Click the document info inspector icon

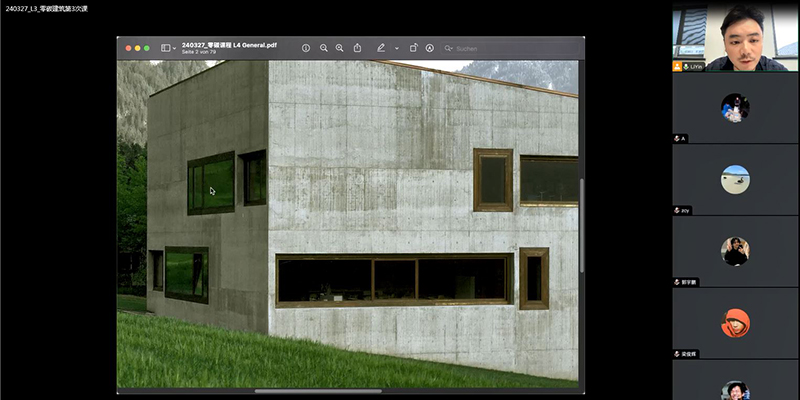pos(306,48)
